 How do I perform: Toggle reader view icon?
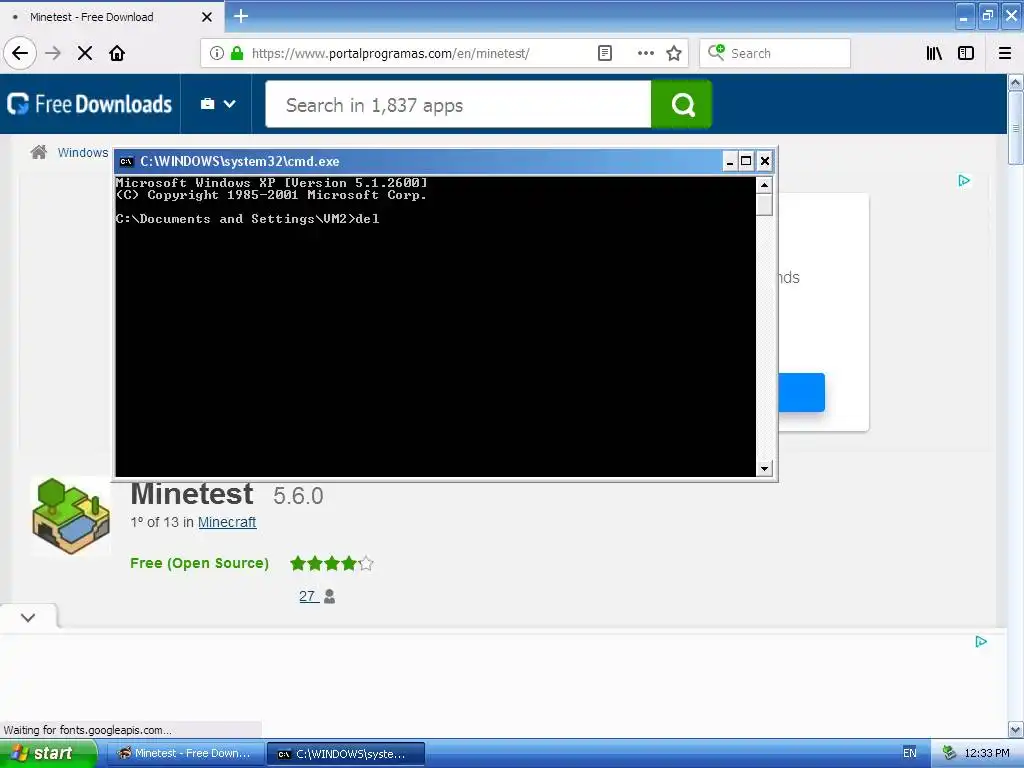605,54
